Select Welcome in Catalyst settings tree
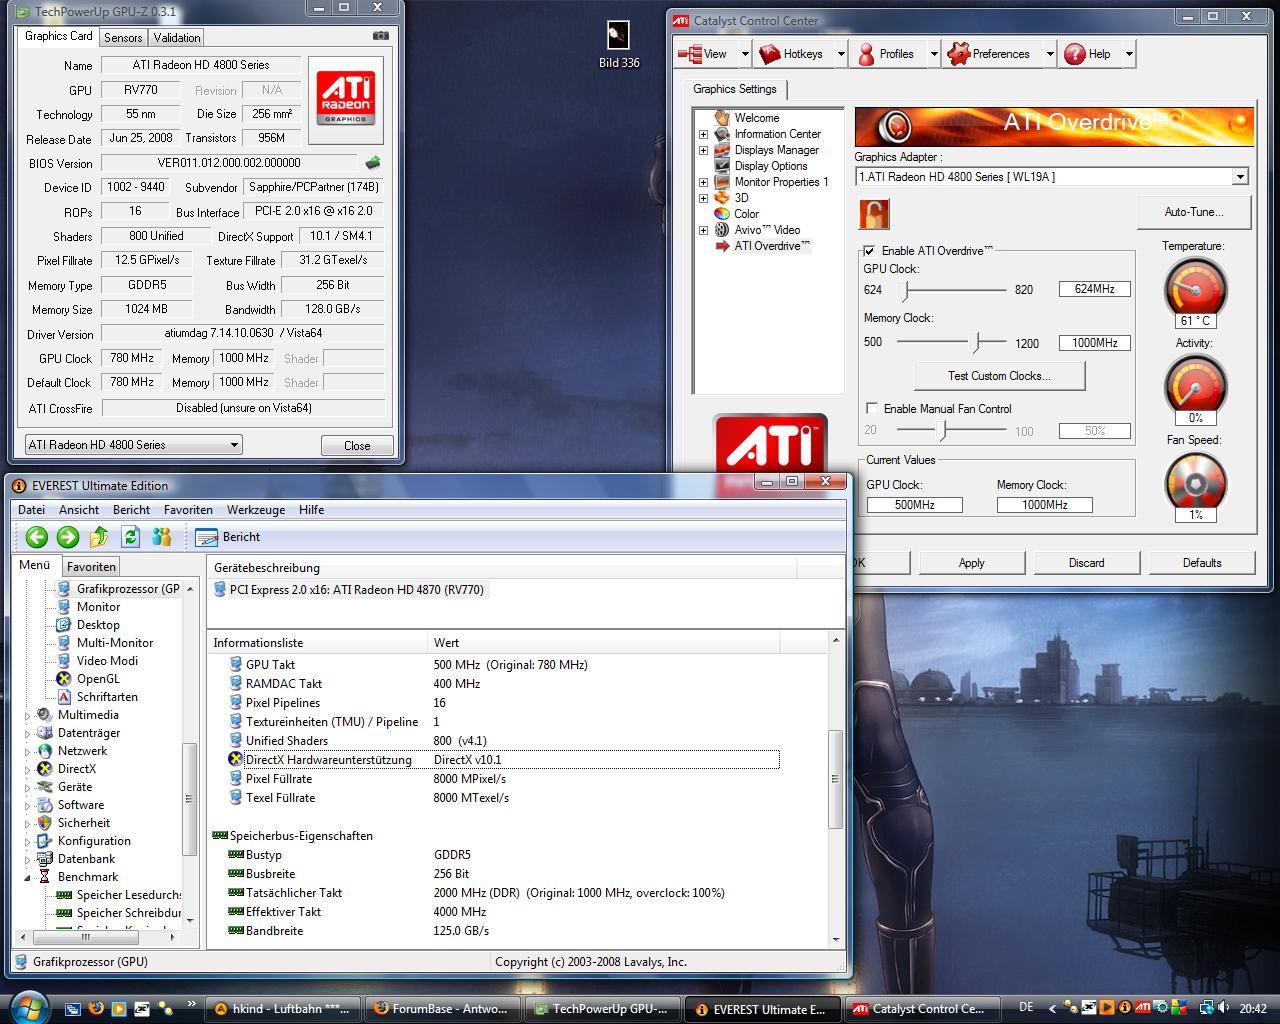1280x1024 pixels. coord(756,118)
